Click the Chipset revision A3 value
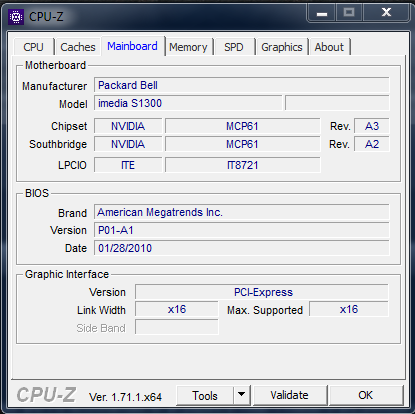 (x=372, y=126)
